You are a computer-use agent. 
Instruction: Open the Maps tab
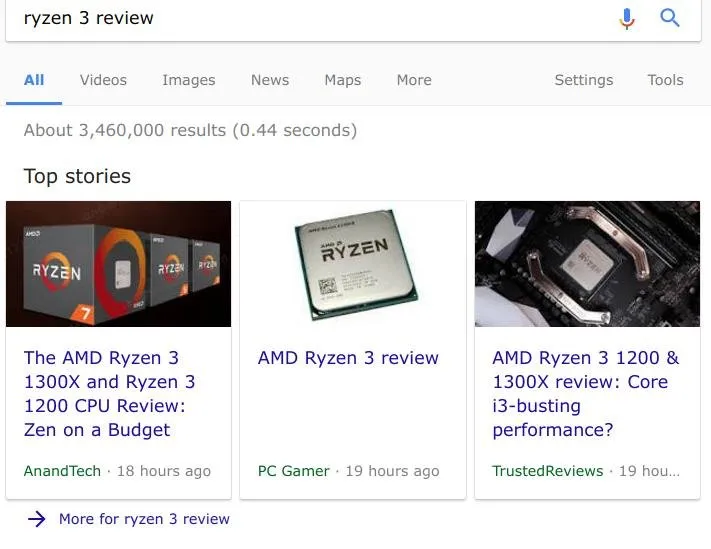[x=343, y=80]
